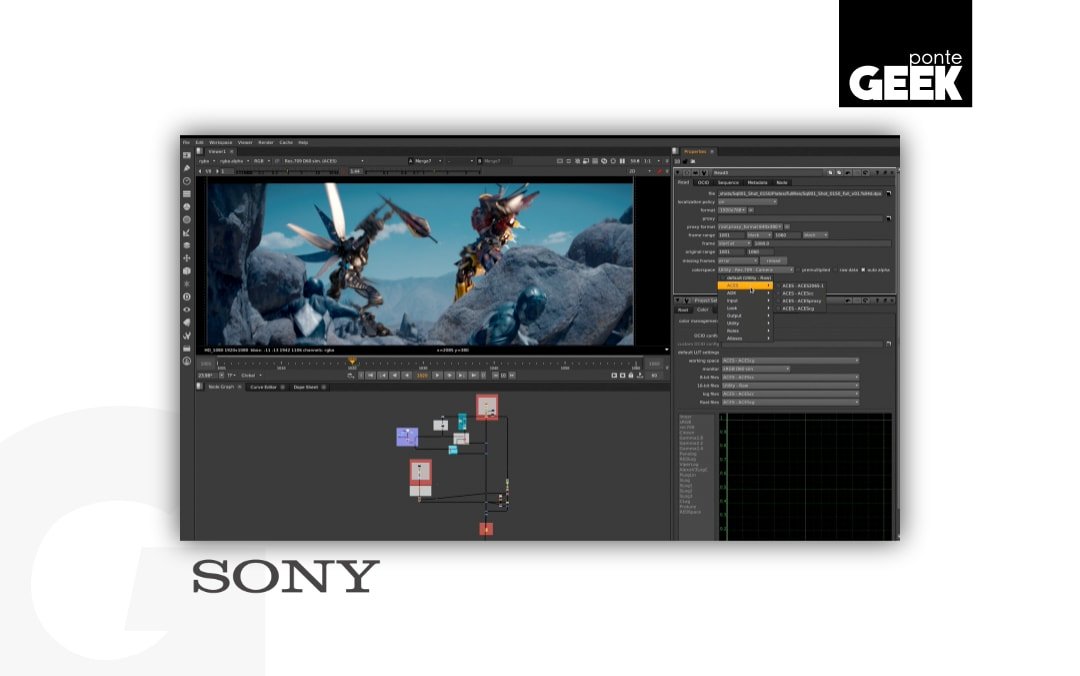The width and height of the screenshot is (1080, 676).
Task: Open the Particles nodes toolbar icon
Action: [x=187, y=284]
